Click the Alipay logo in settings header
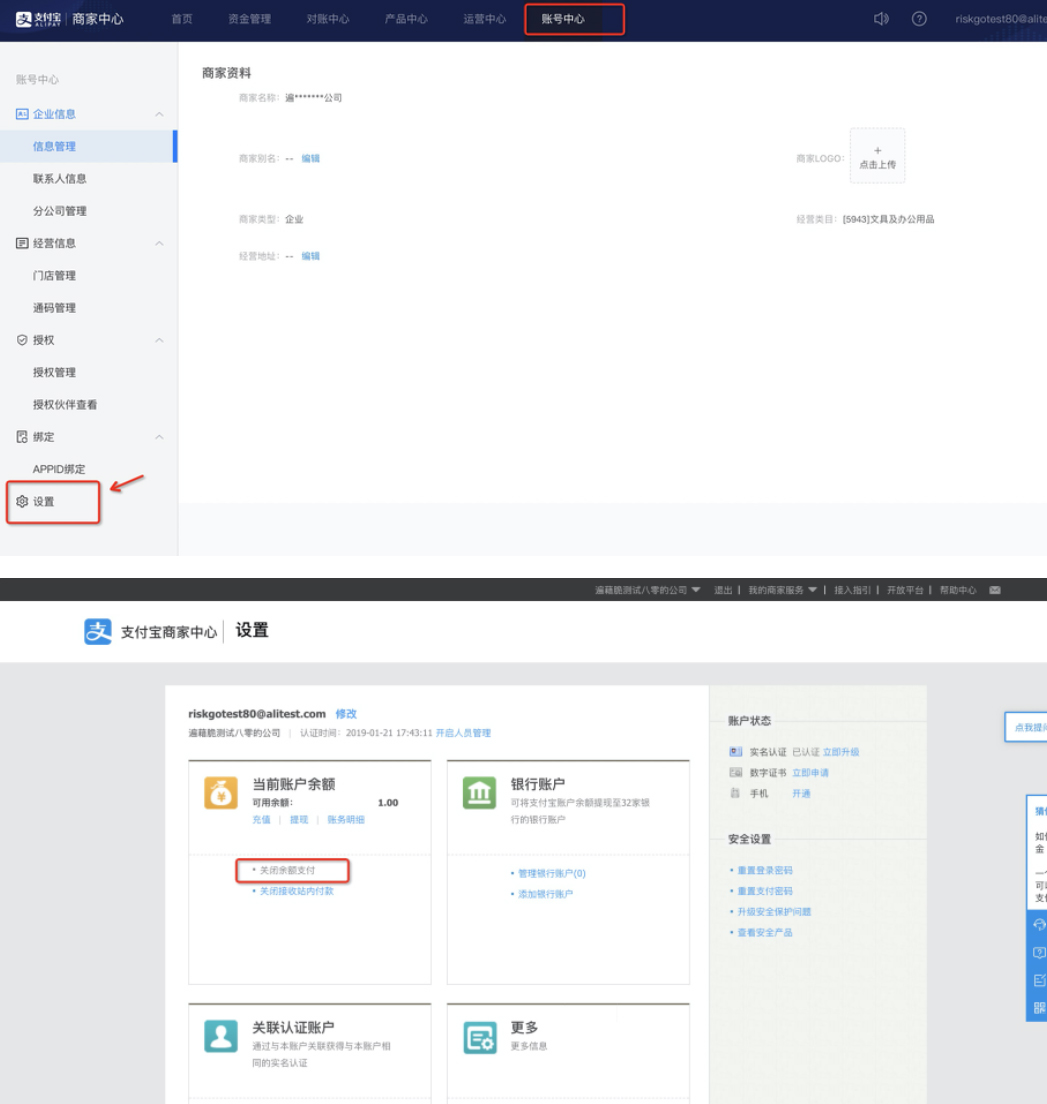Image resolution: width=1047 pixels, height=1104 pixels. 98,631
